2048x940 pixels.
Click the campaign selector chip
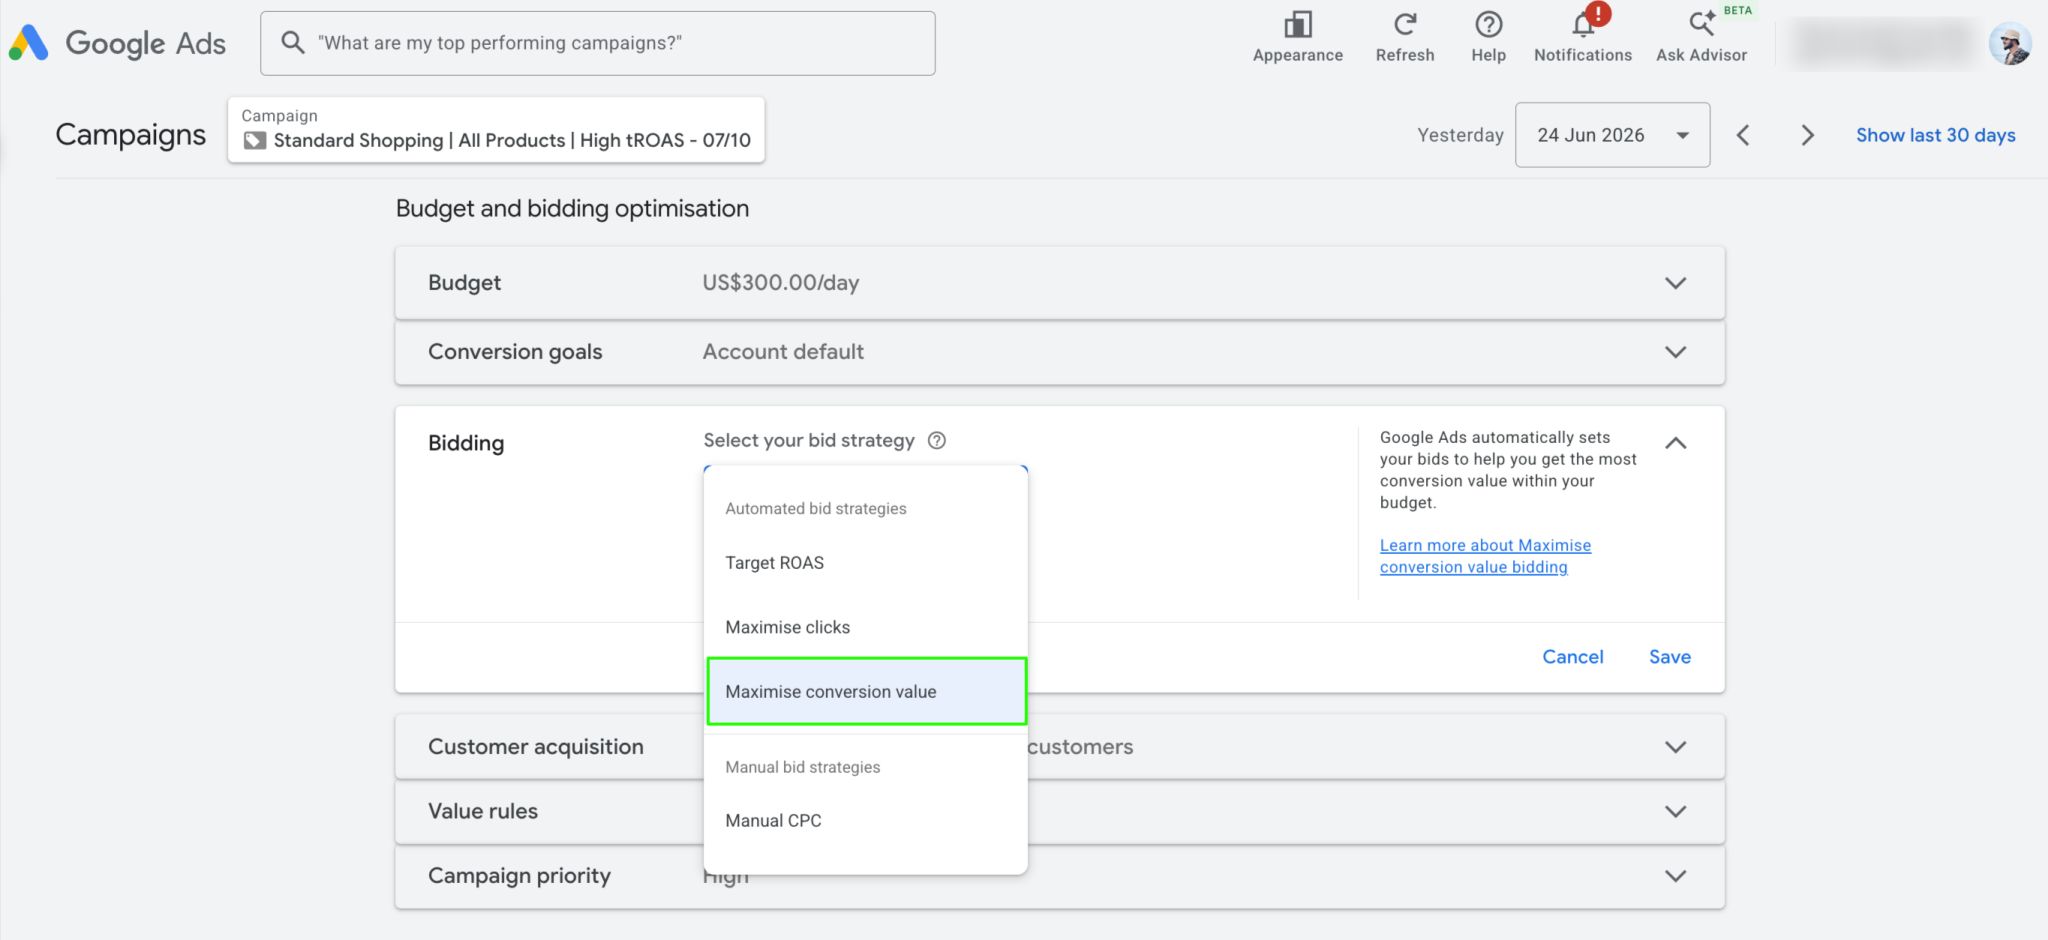point(496,129)
